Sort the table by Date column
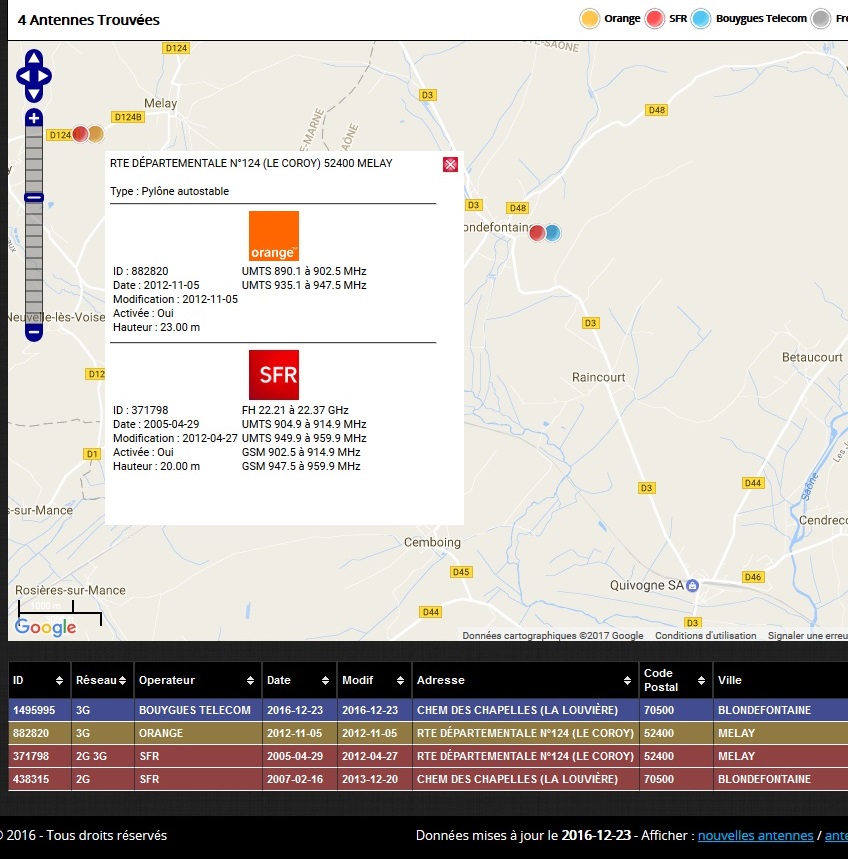The image size is (848, 859). tap(299, 680)
